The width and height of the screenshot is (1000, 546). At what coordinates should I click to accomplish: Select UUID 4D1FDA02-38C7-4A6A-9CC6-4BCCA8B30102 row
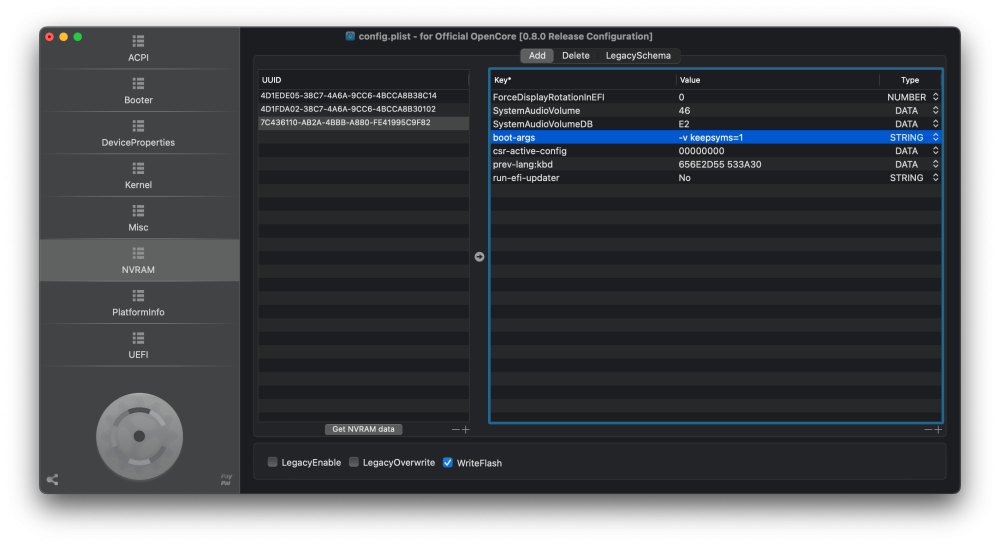click(364, 109)
